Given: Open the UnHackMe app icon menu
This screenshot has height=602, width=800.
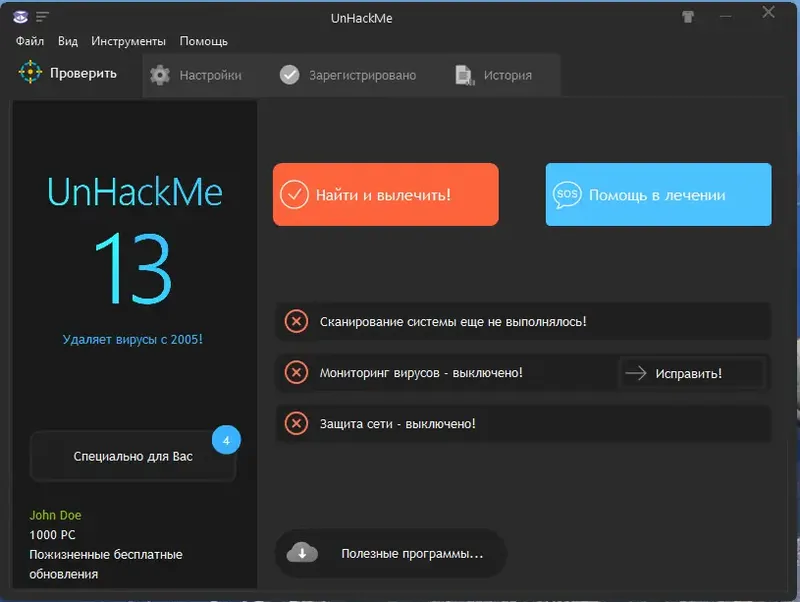Looking at the screenshot, I should coord(20,17).
